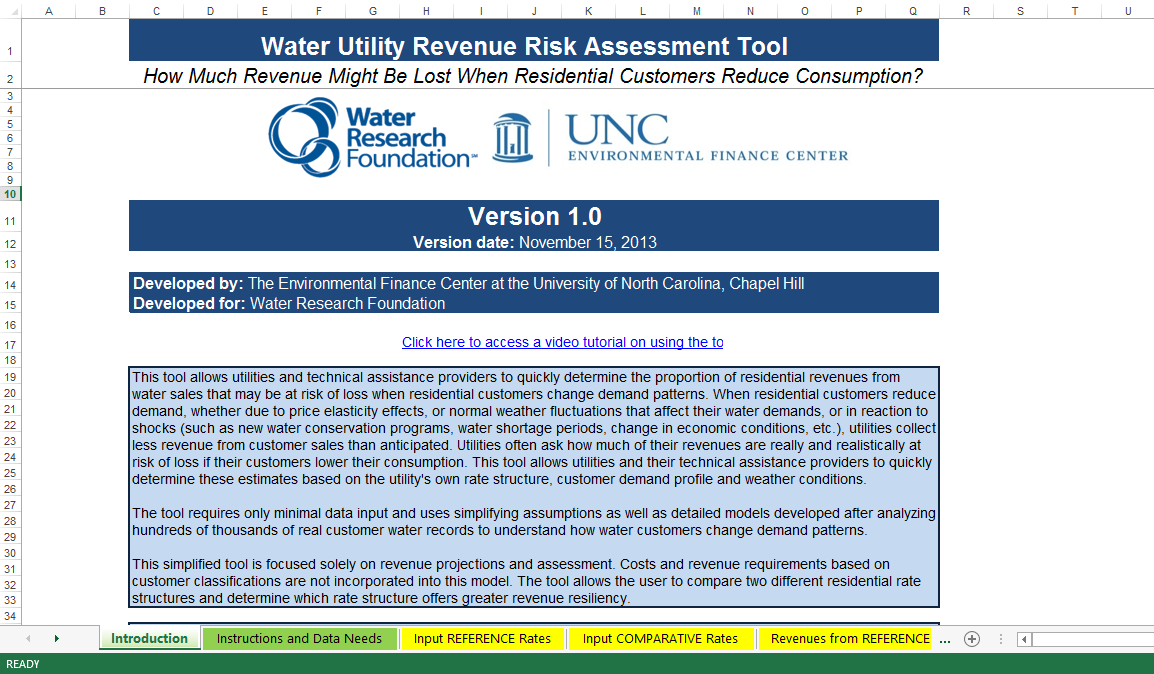1154x674 pixels.
Task: Select row 17 header
Action: pos(10,344)
